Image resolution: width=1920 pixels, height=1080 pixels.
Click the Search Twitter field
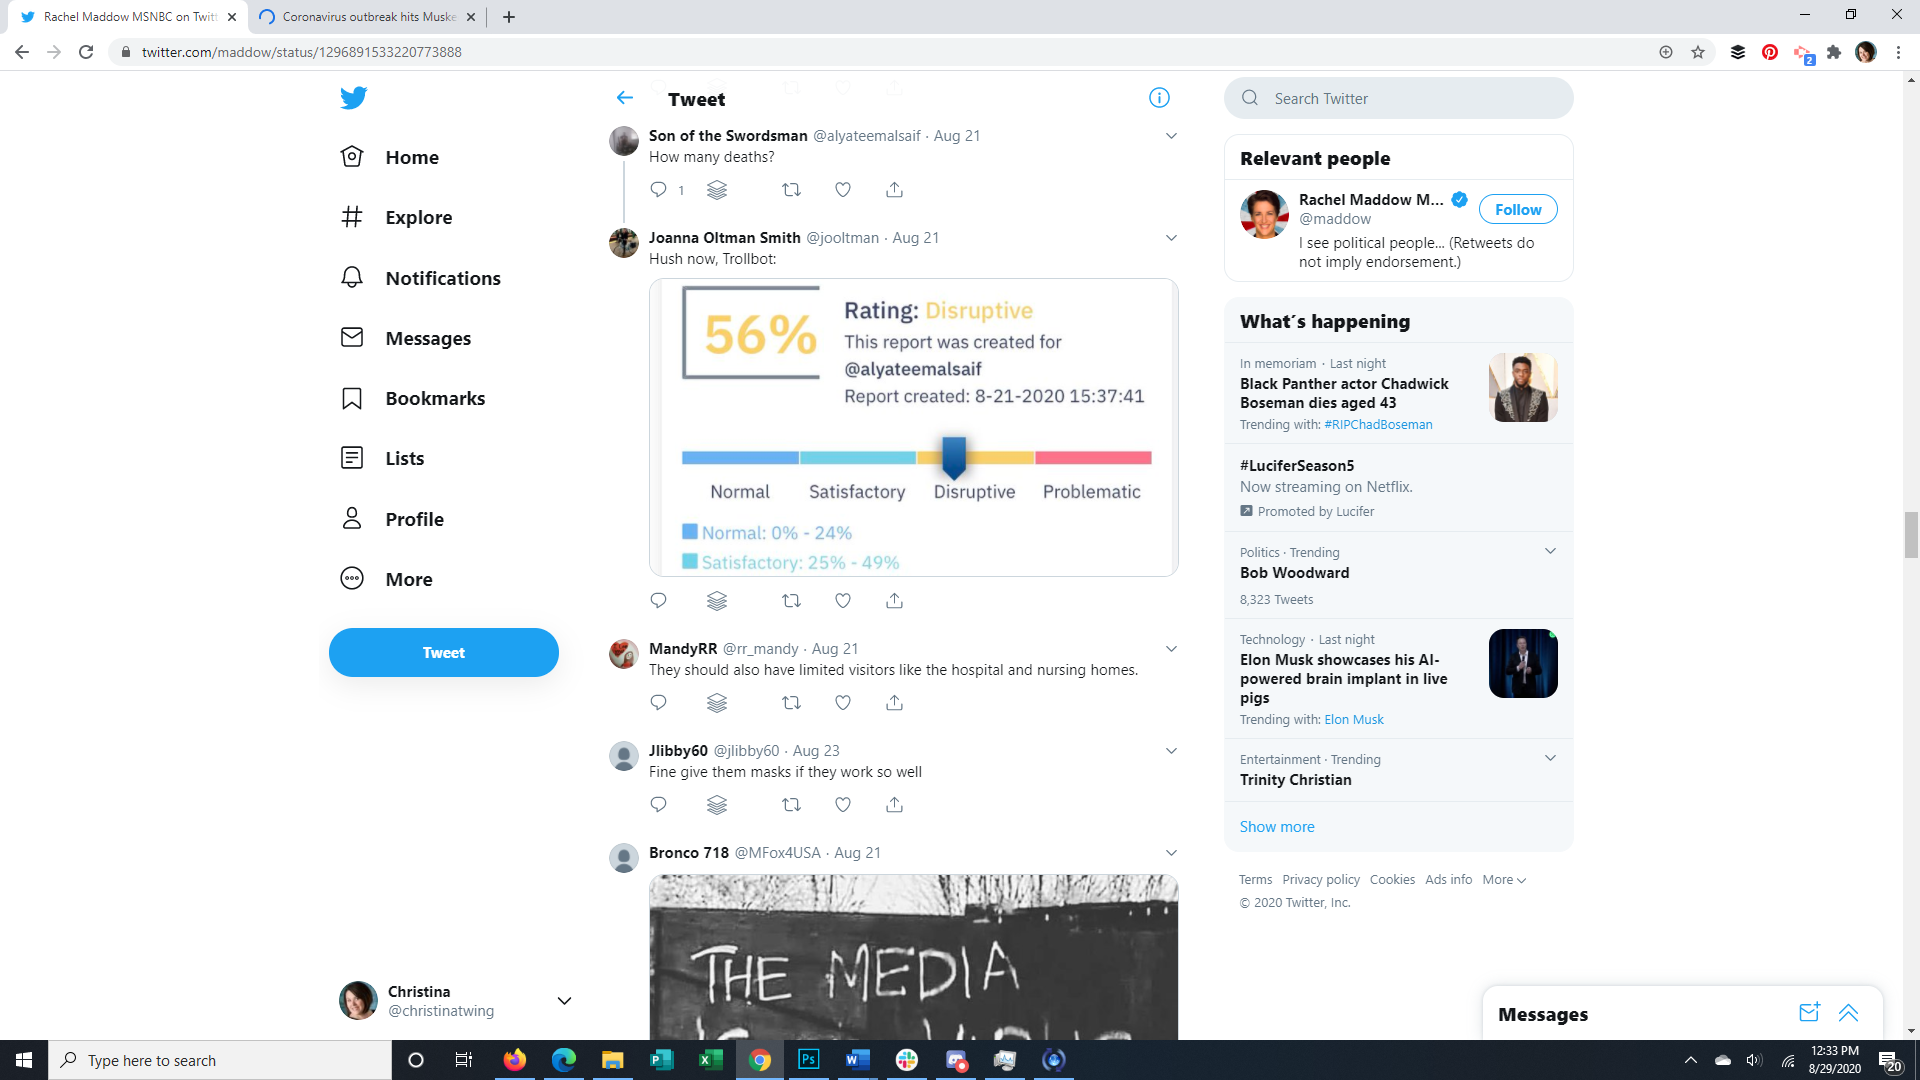click(1410, 98)
